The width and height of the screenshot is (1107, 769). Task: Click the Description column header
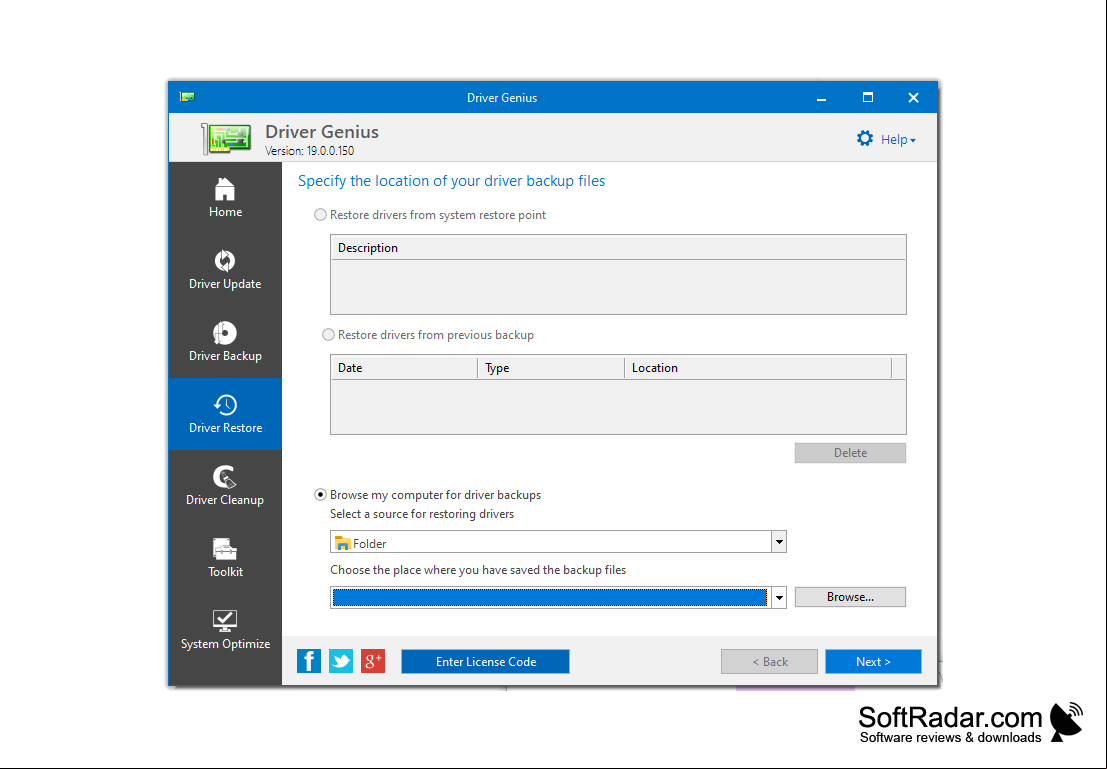coord(618,248)
